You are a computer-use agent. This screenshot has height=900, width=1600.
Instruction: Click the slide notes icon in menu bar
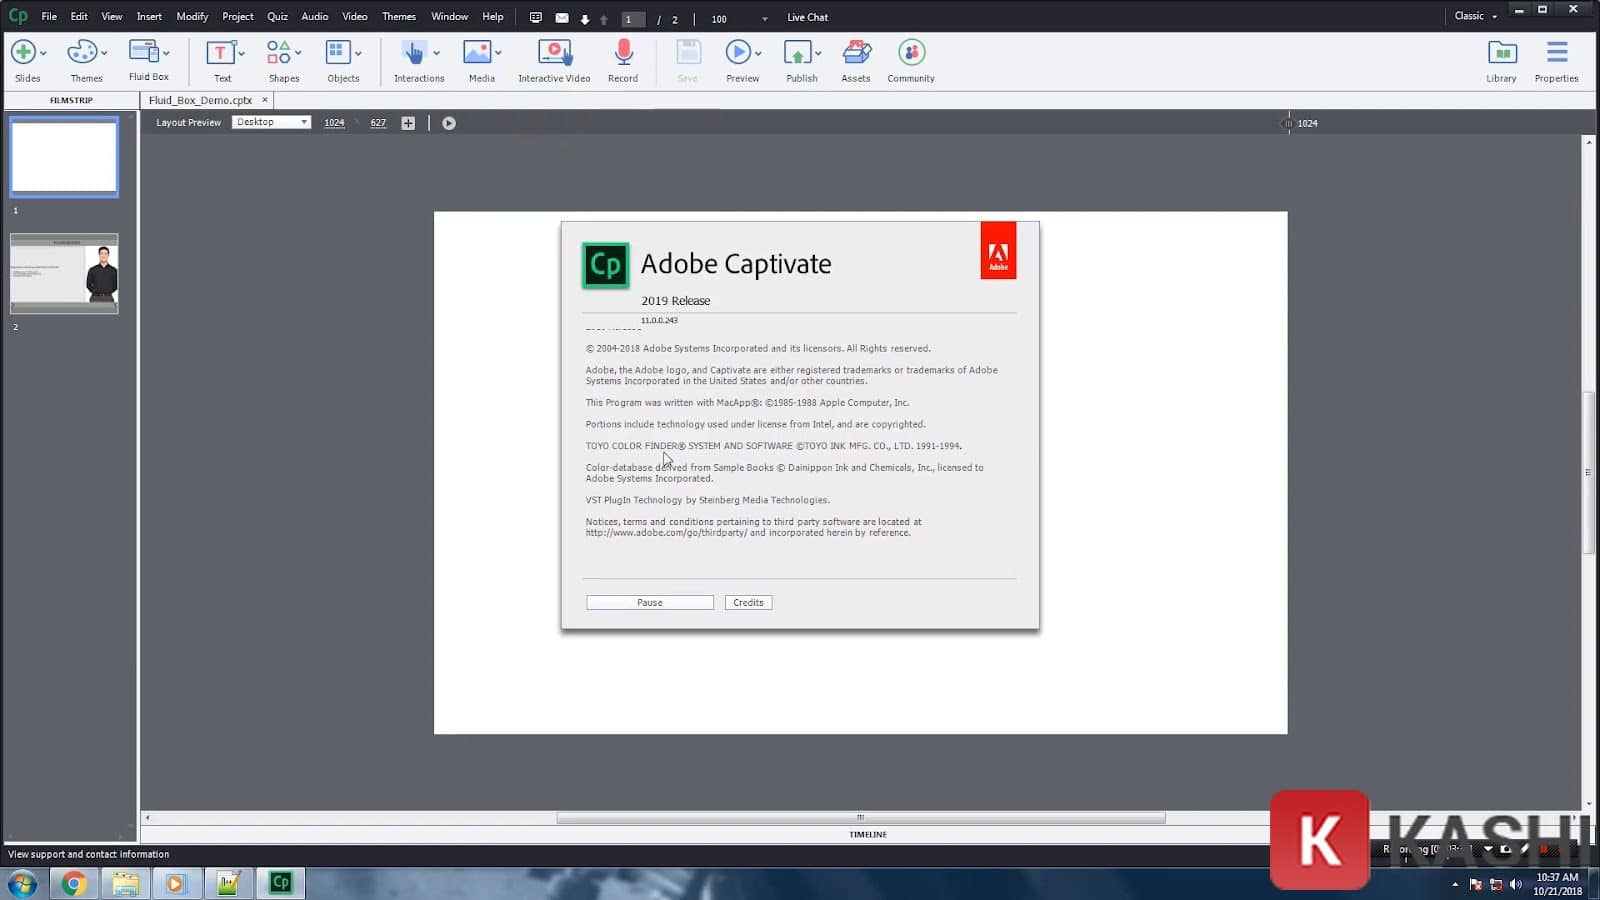(536, 18)
